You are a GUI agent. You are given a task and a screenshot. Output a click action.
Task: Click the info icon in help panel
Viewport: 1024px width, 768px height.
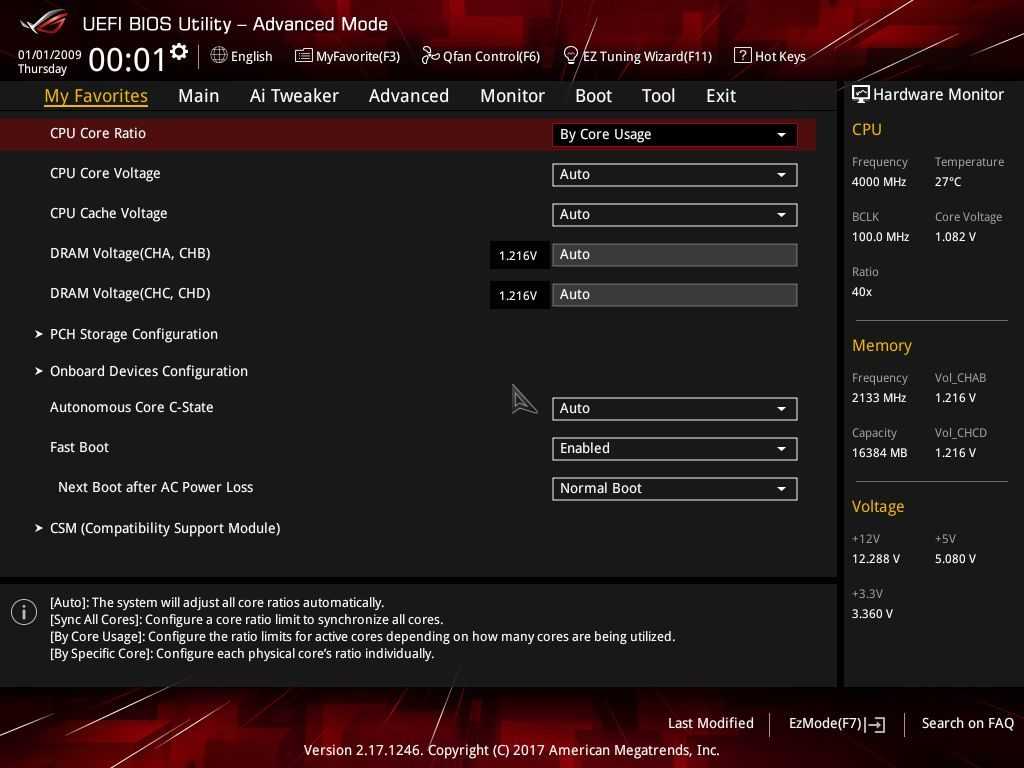coord(24,612)
